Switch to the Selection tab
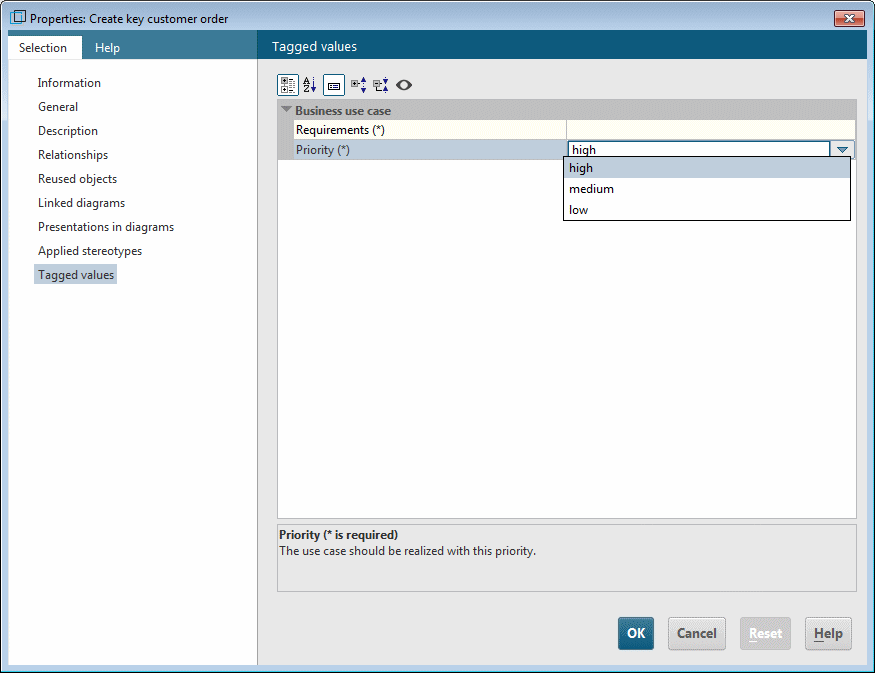875x673 pixels. [43, 48]
